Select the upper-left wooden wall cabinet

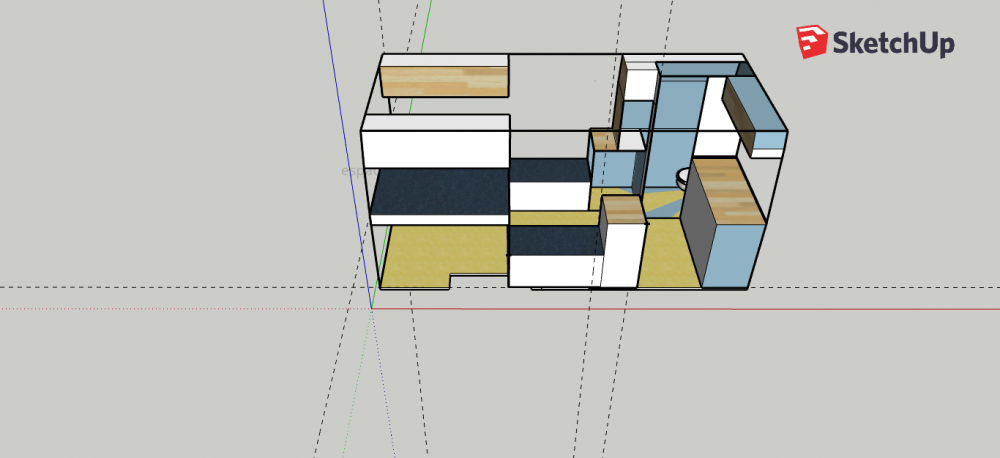click(446, 81)
